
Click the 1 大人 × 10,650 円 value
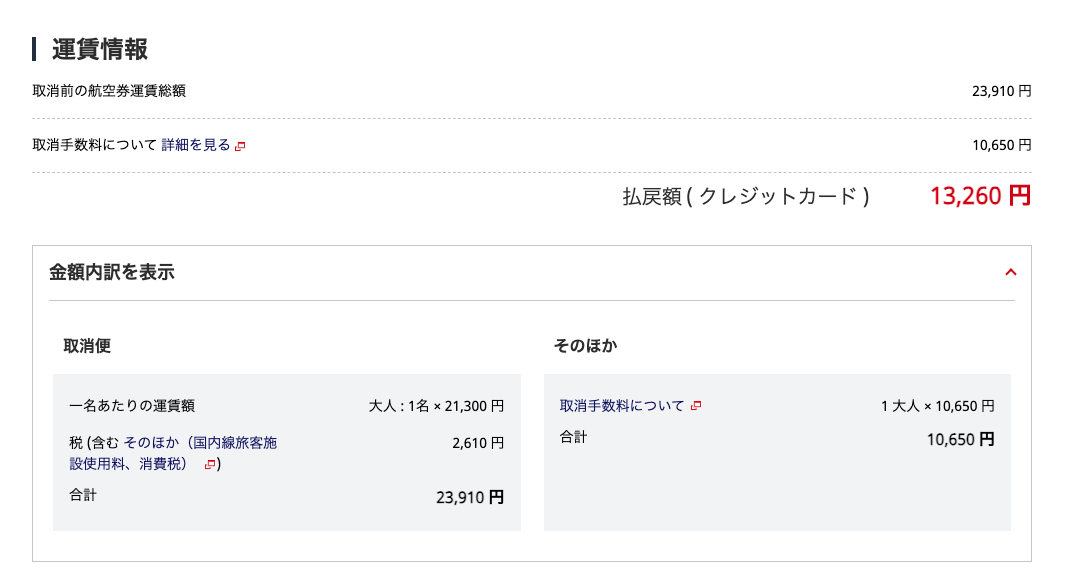click(937, 406)
